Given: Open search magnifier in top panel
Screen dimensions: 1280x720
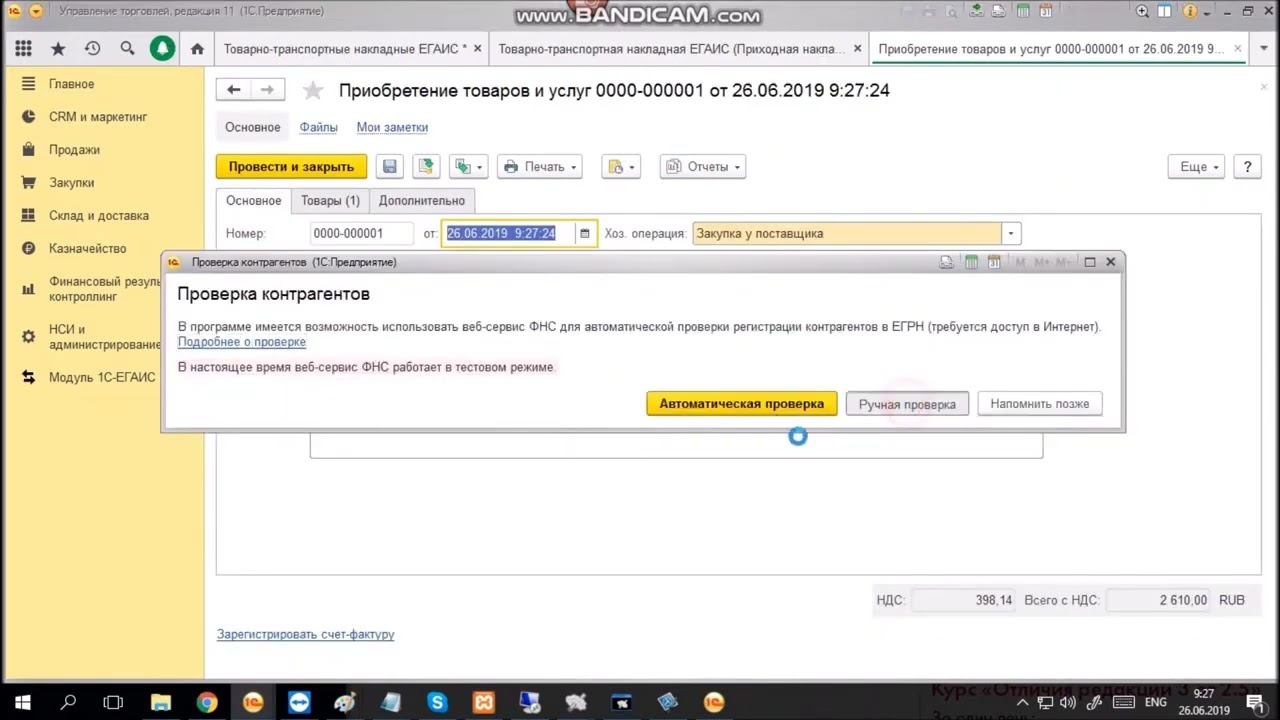Looking at the screenshot, I should click(127, 48).
